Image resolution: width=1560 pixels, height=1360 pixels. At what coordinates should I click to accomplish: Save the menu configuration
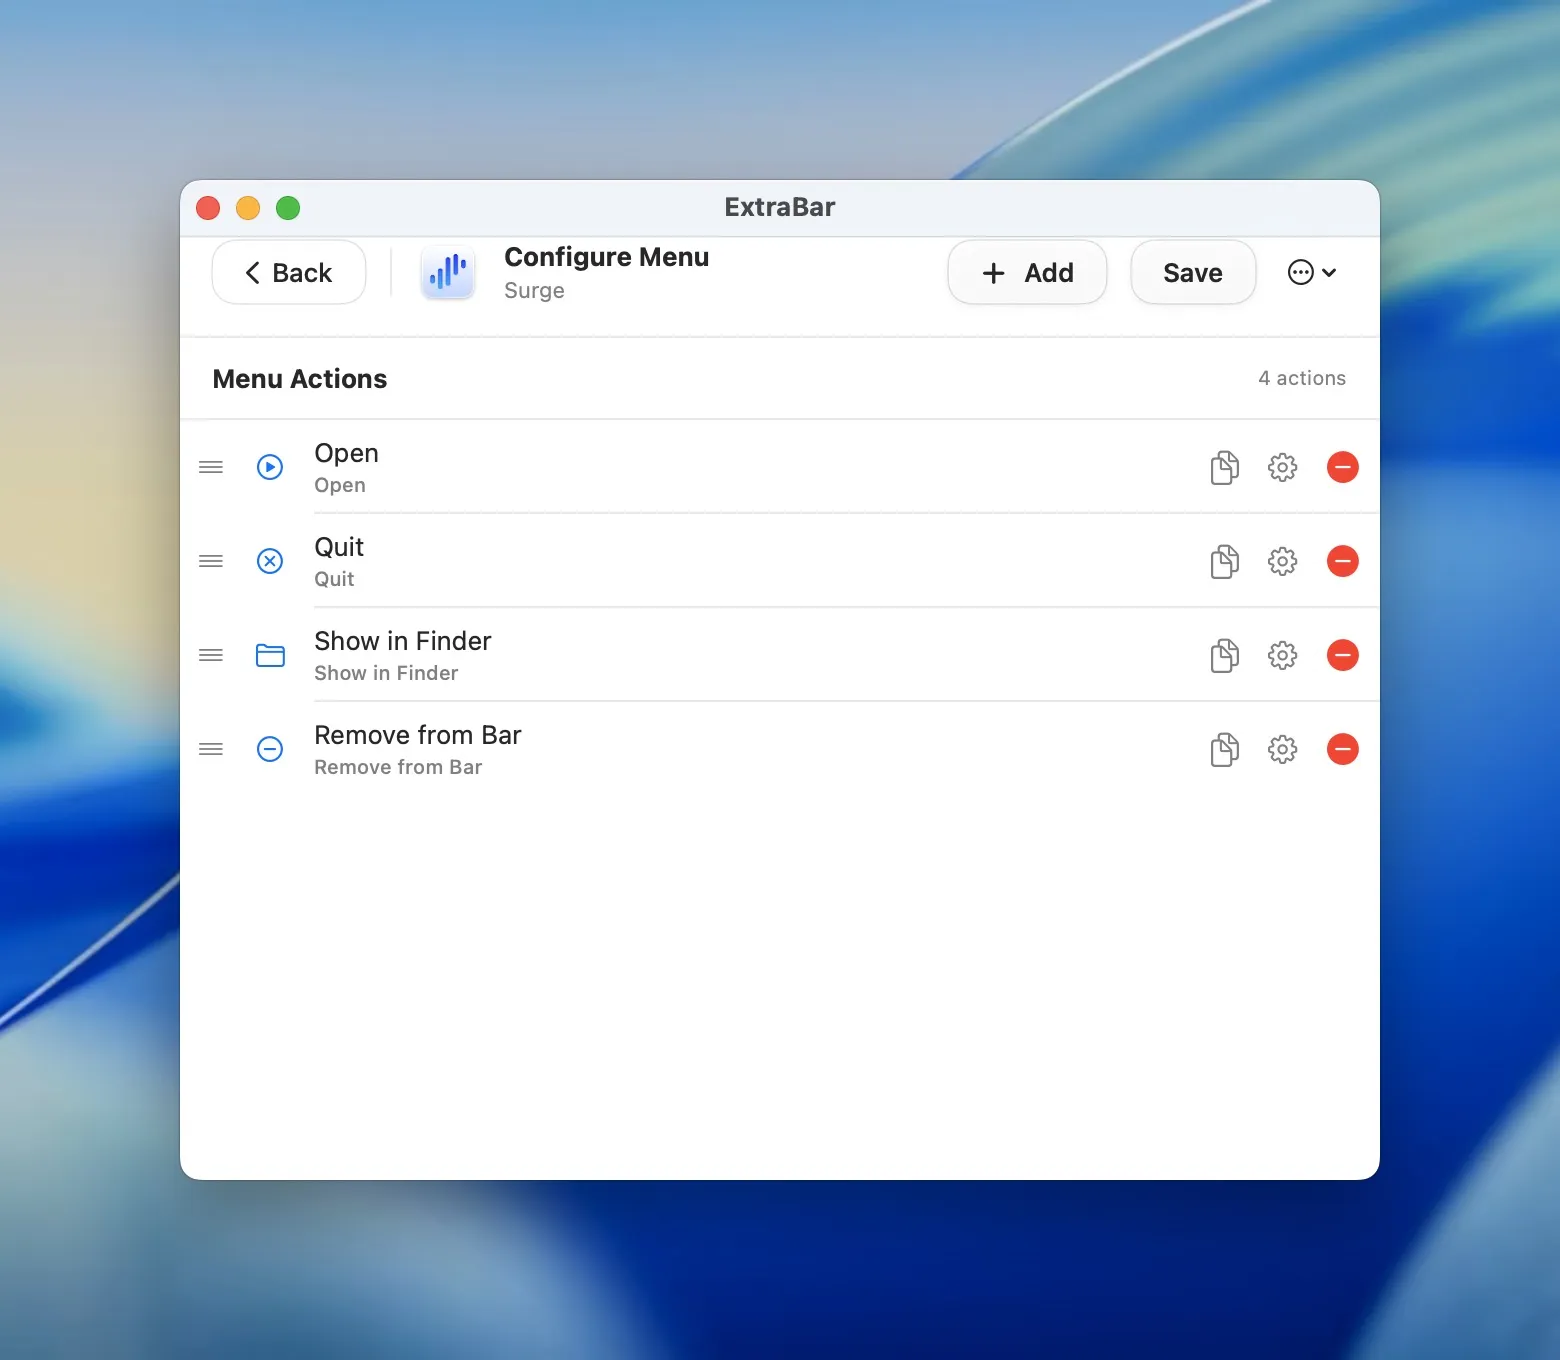[1192, 272]
